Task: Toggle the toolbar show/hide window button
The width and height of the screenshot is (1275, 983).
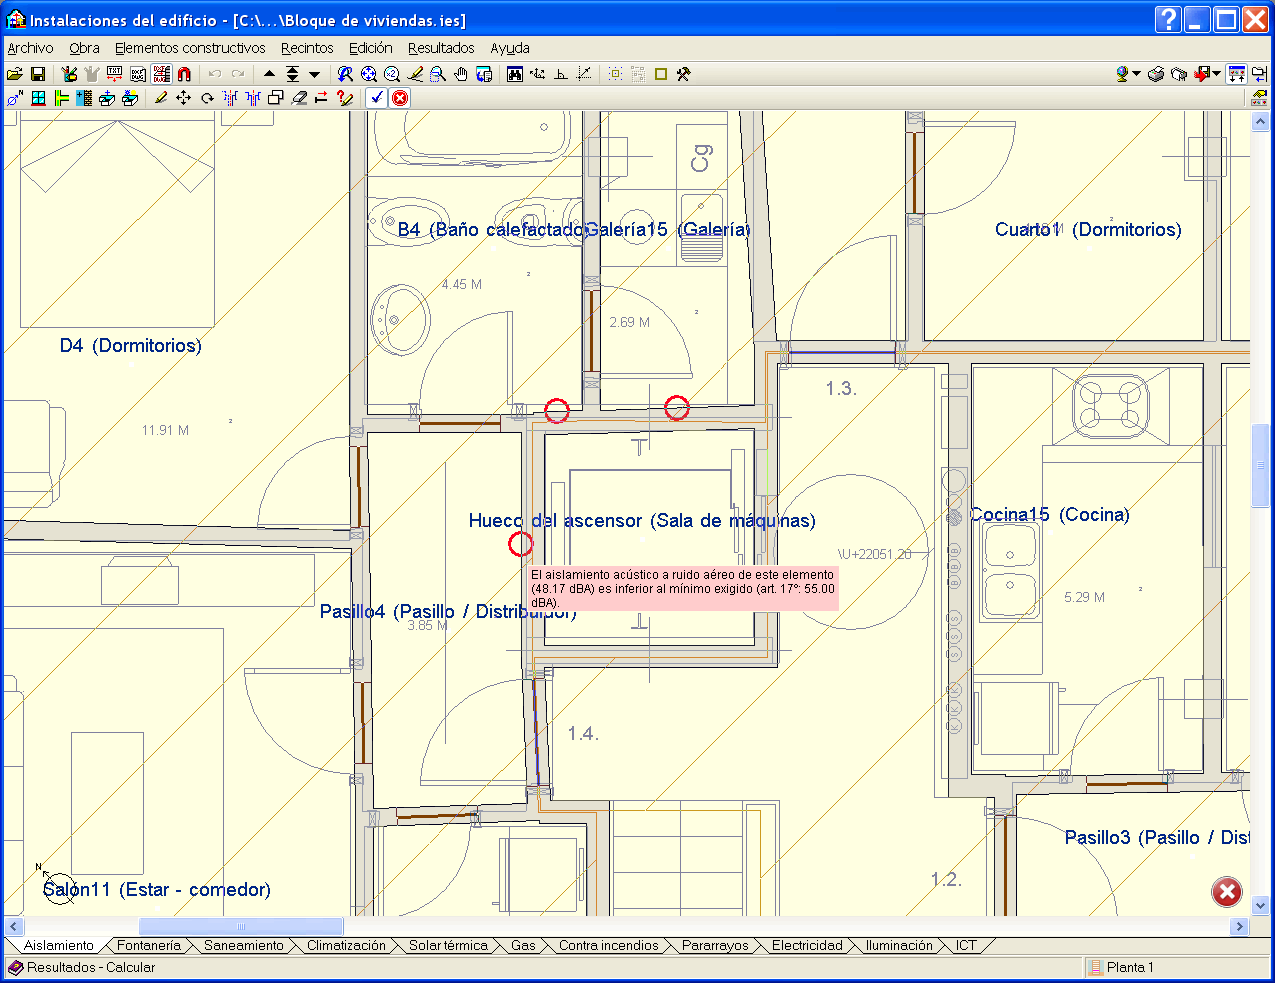Action: pos(1237,74)
